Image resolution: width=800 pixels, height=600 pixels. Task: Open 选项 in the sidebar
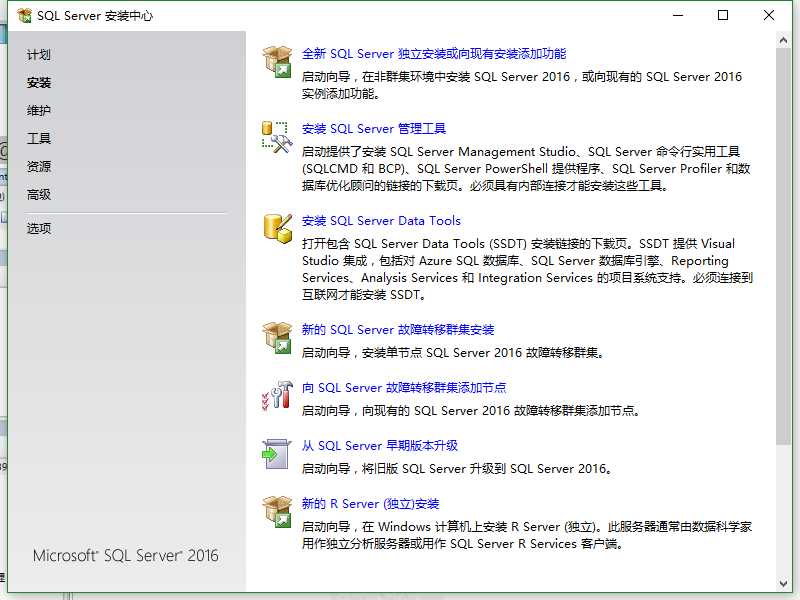coord(39,228)
